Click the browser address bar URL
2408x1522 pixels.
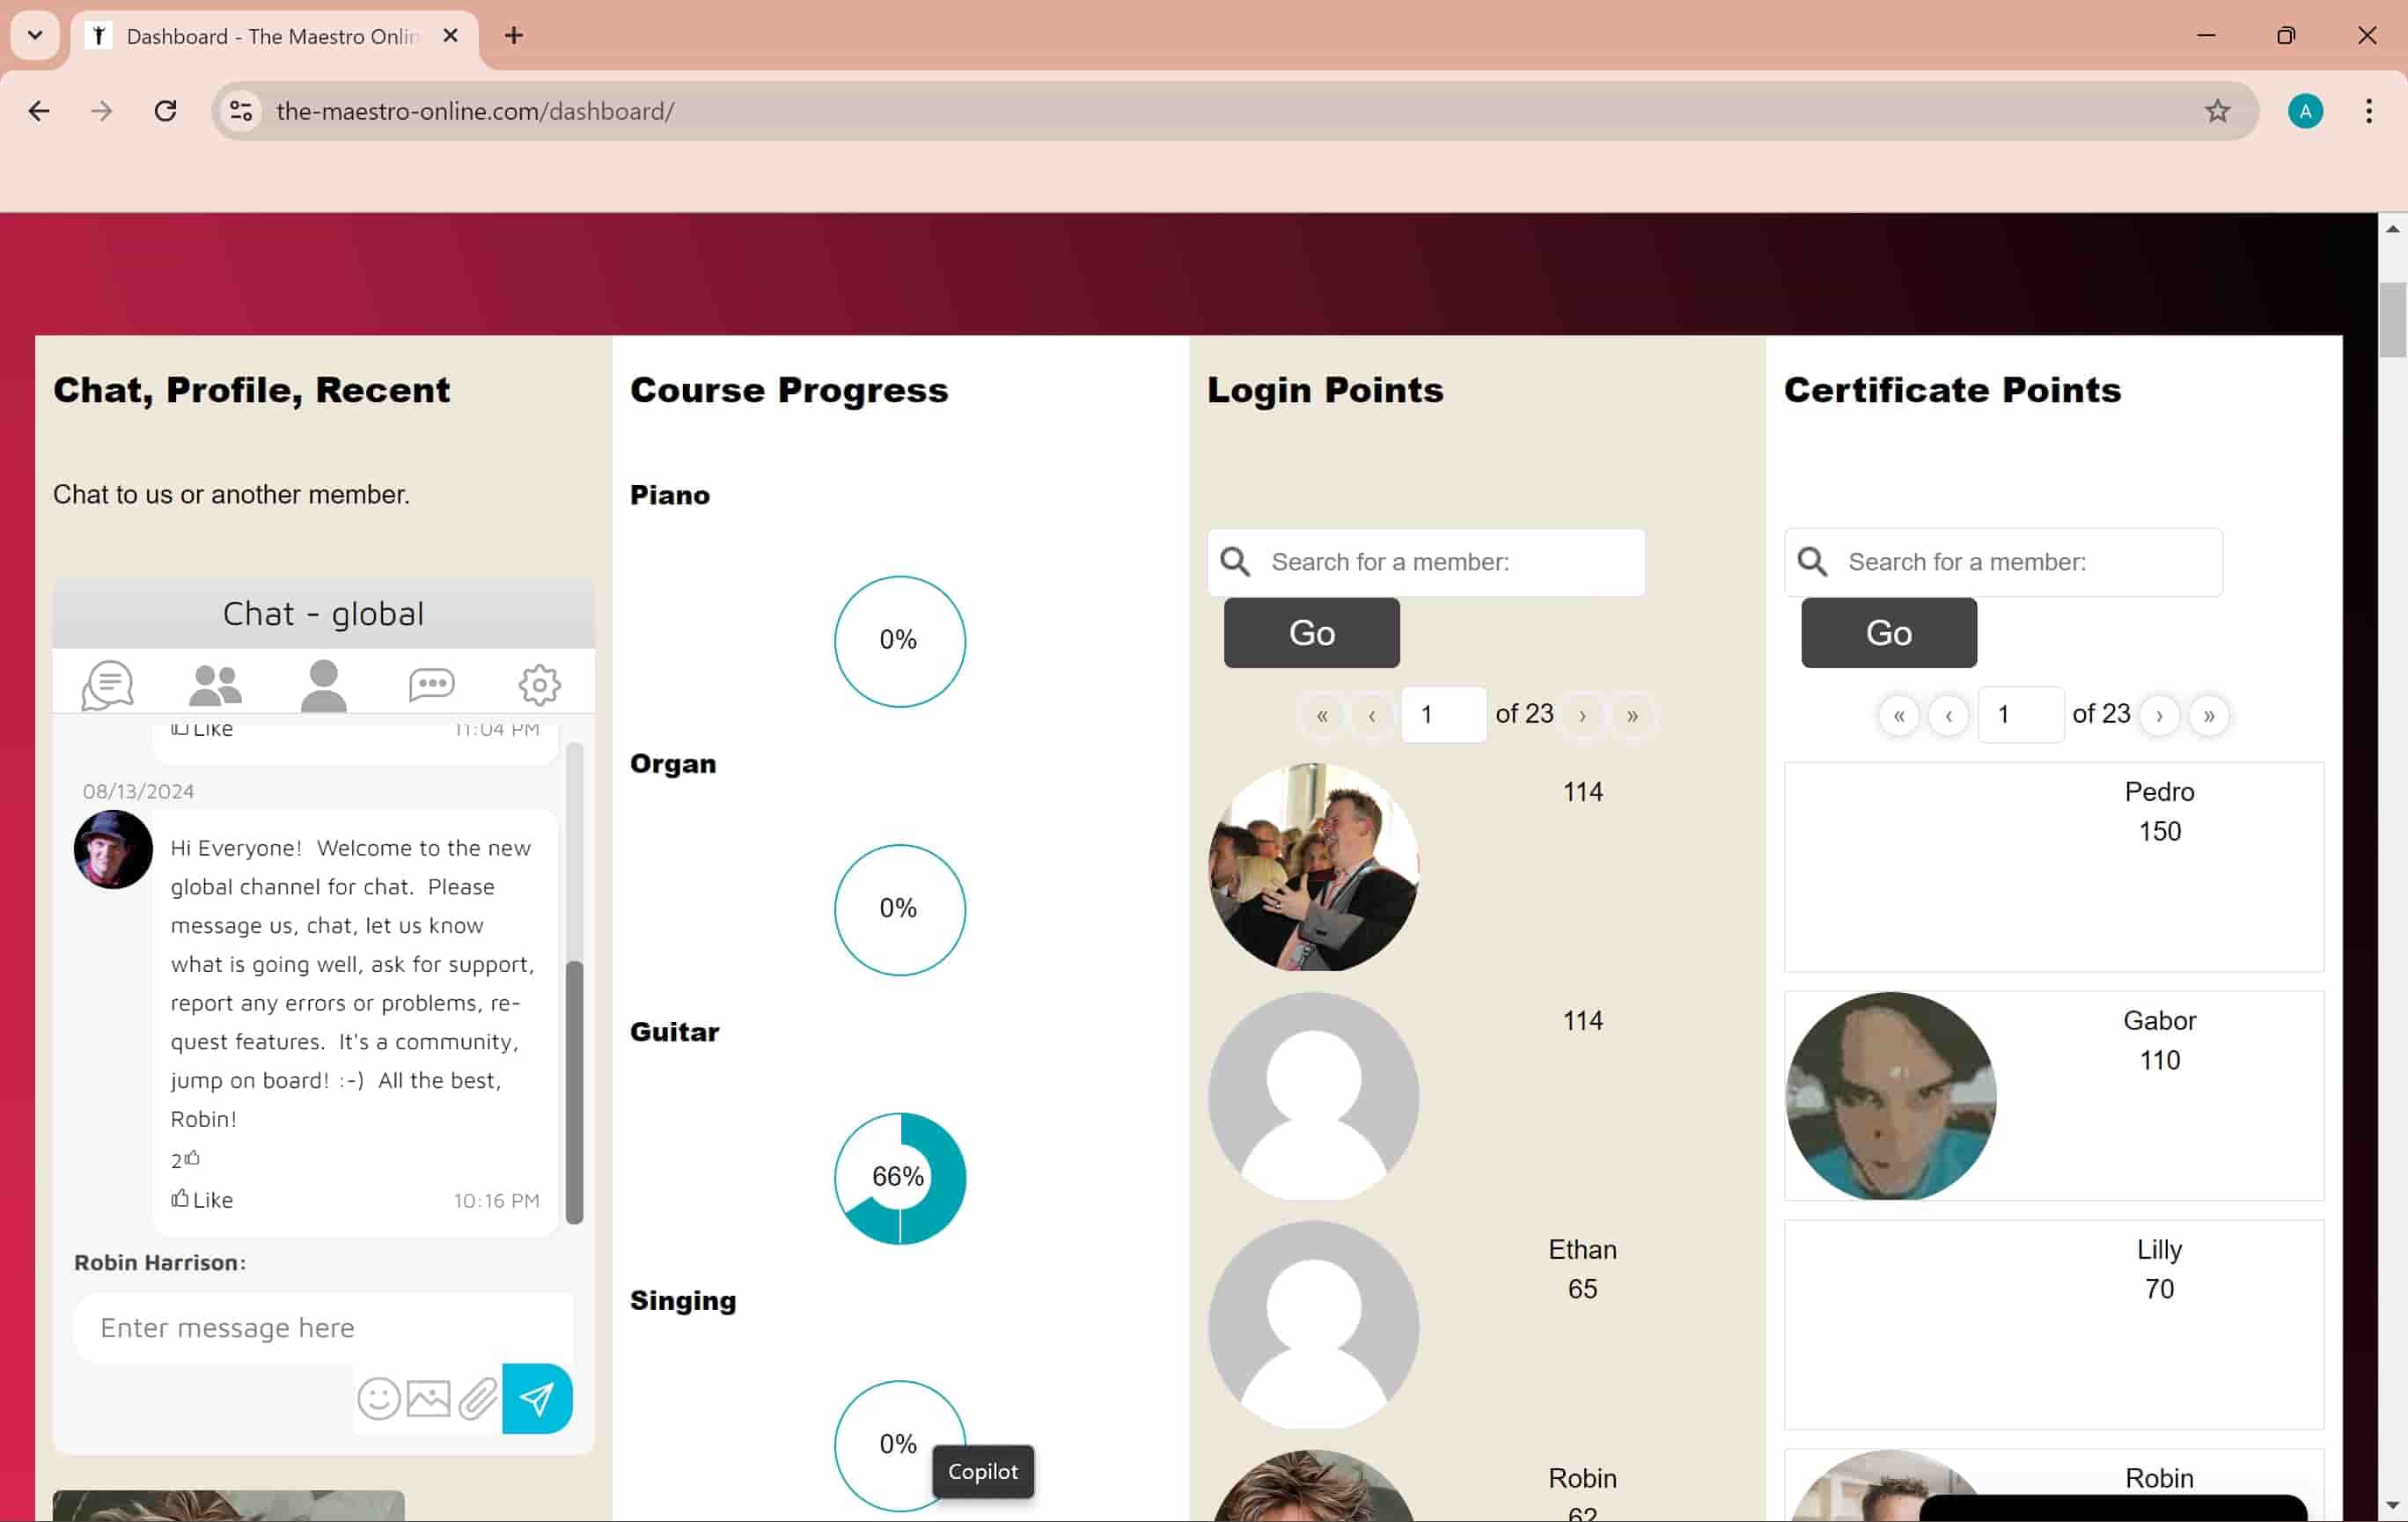pos(475,111)
